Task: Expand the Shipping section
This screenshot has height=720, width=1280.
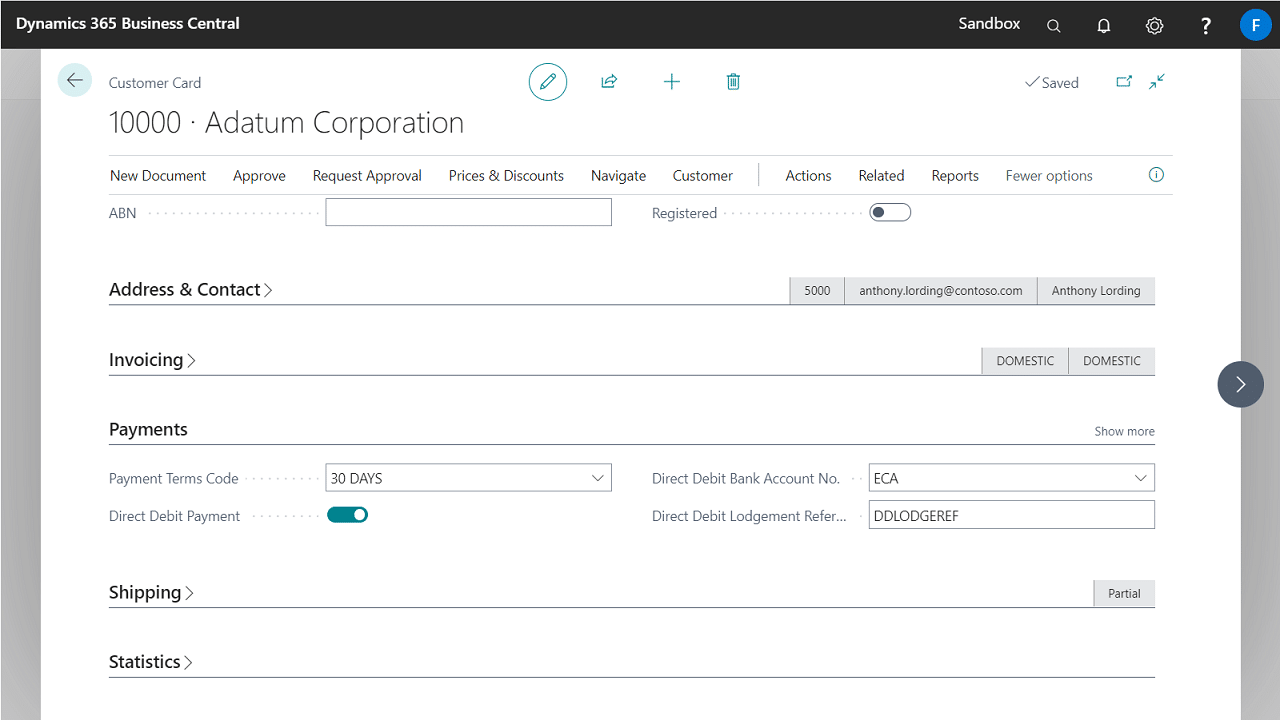Action: pos(151,593)
